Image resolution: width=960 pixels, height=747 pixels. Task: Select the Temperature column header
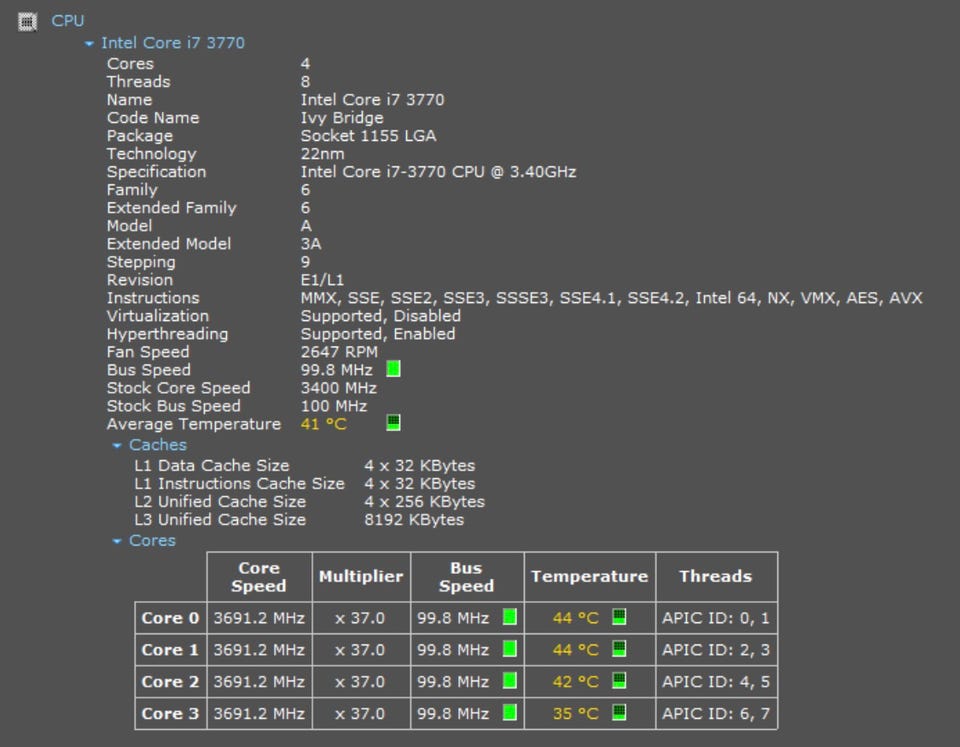[x=590, y=577]
